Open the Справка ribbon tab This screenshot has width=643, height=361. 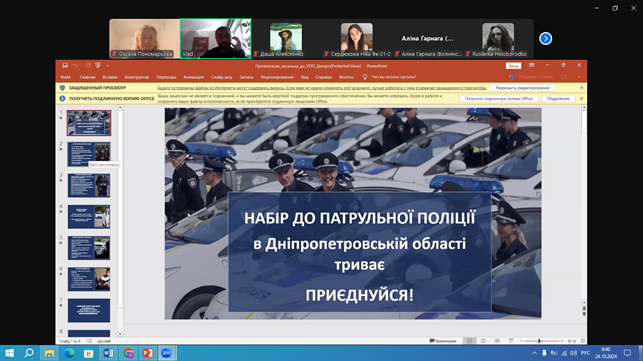click(324, 77)
